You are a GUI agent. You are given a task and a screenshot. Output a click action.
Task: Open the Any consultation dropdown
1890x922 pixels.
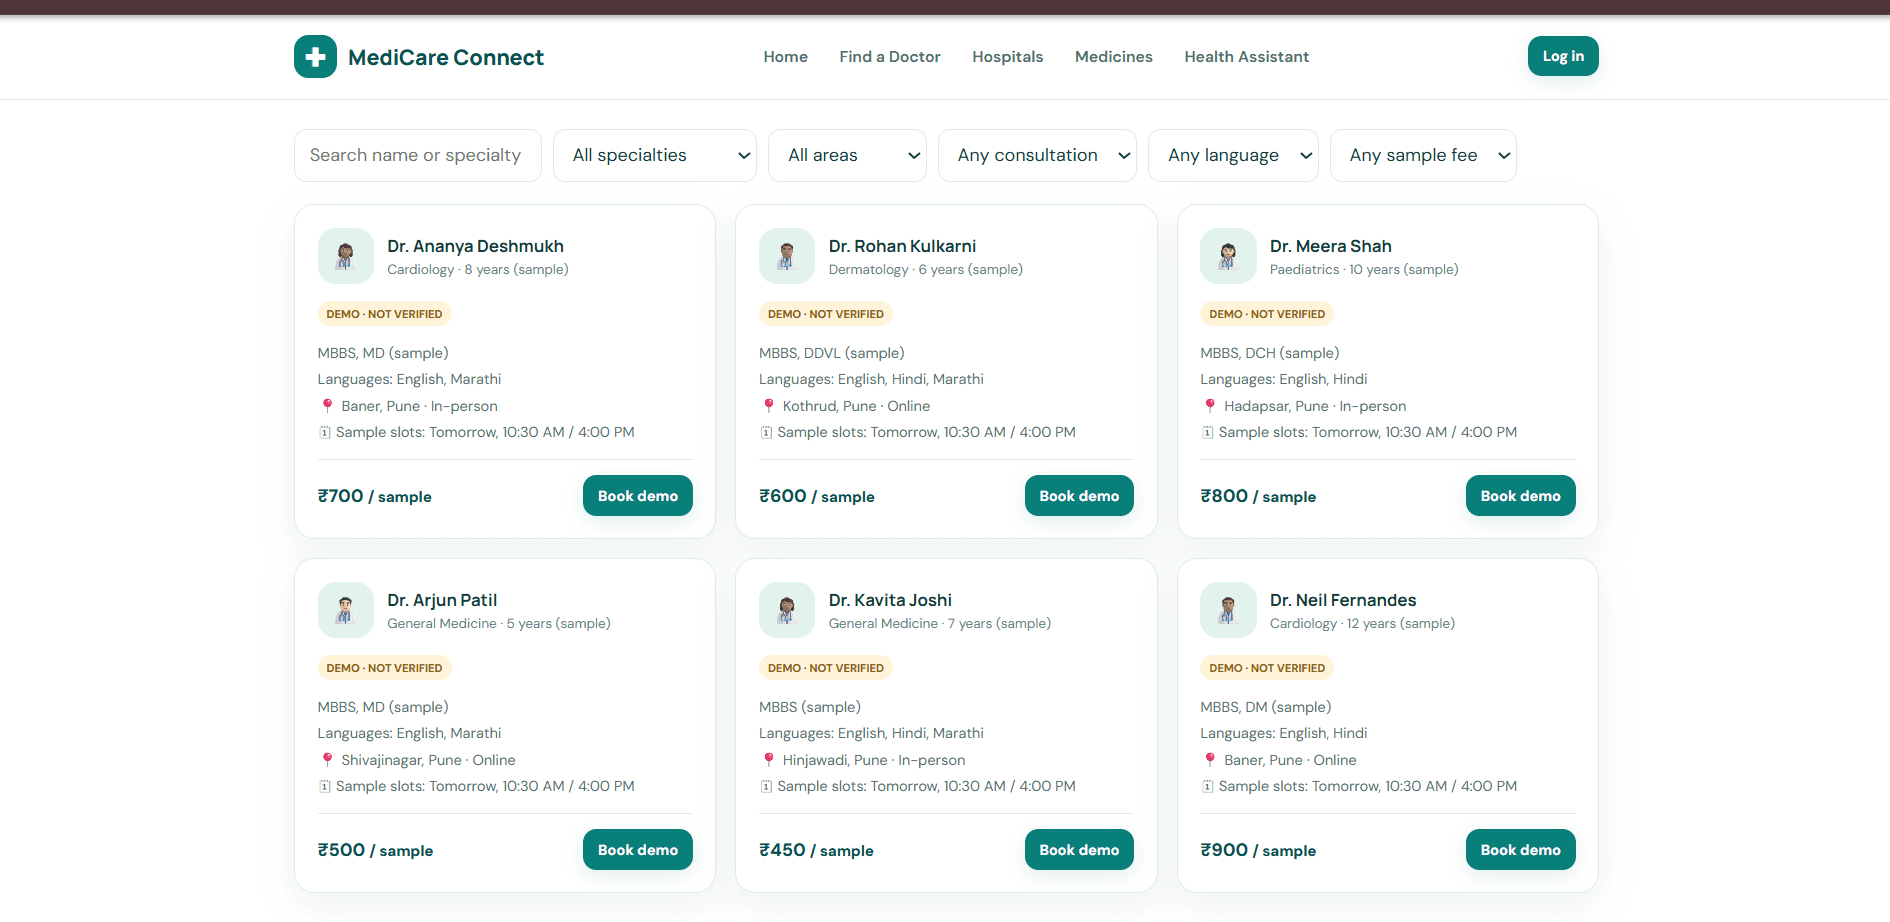[x=1037, y=155]
